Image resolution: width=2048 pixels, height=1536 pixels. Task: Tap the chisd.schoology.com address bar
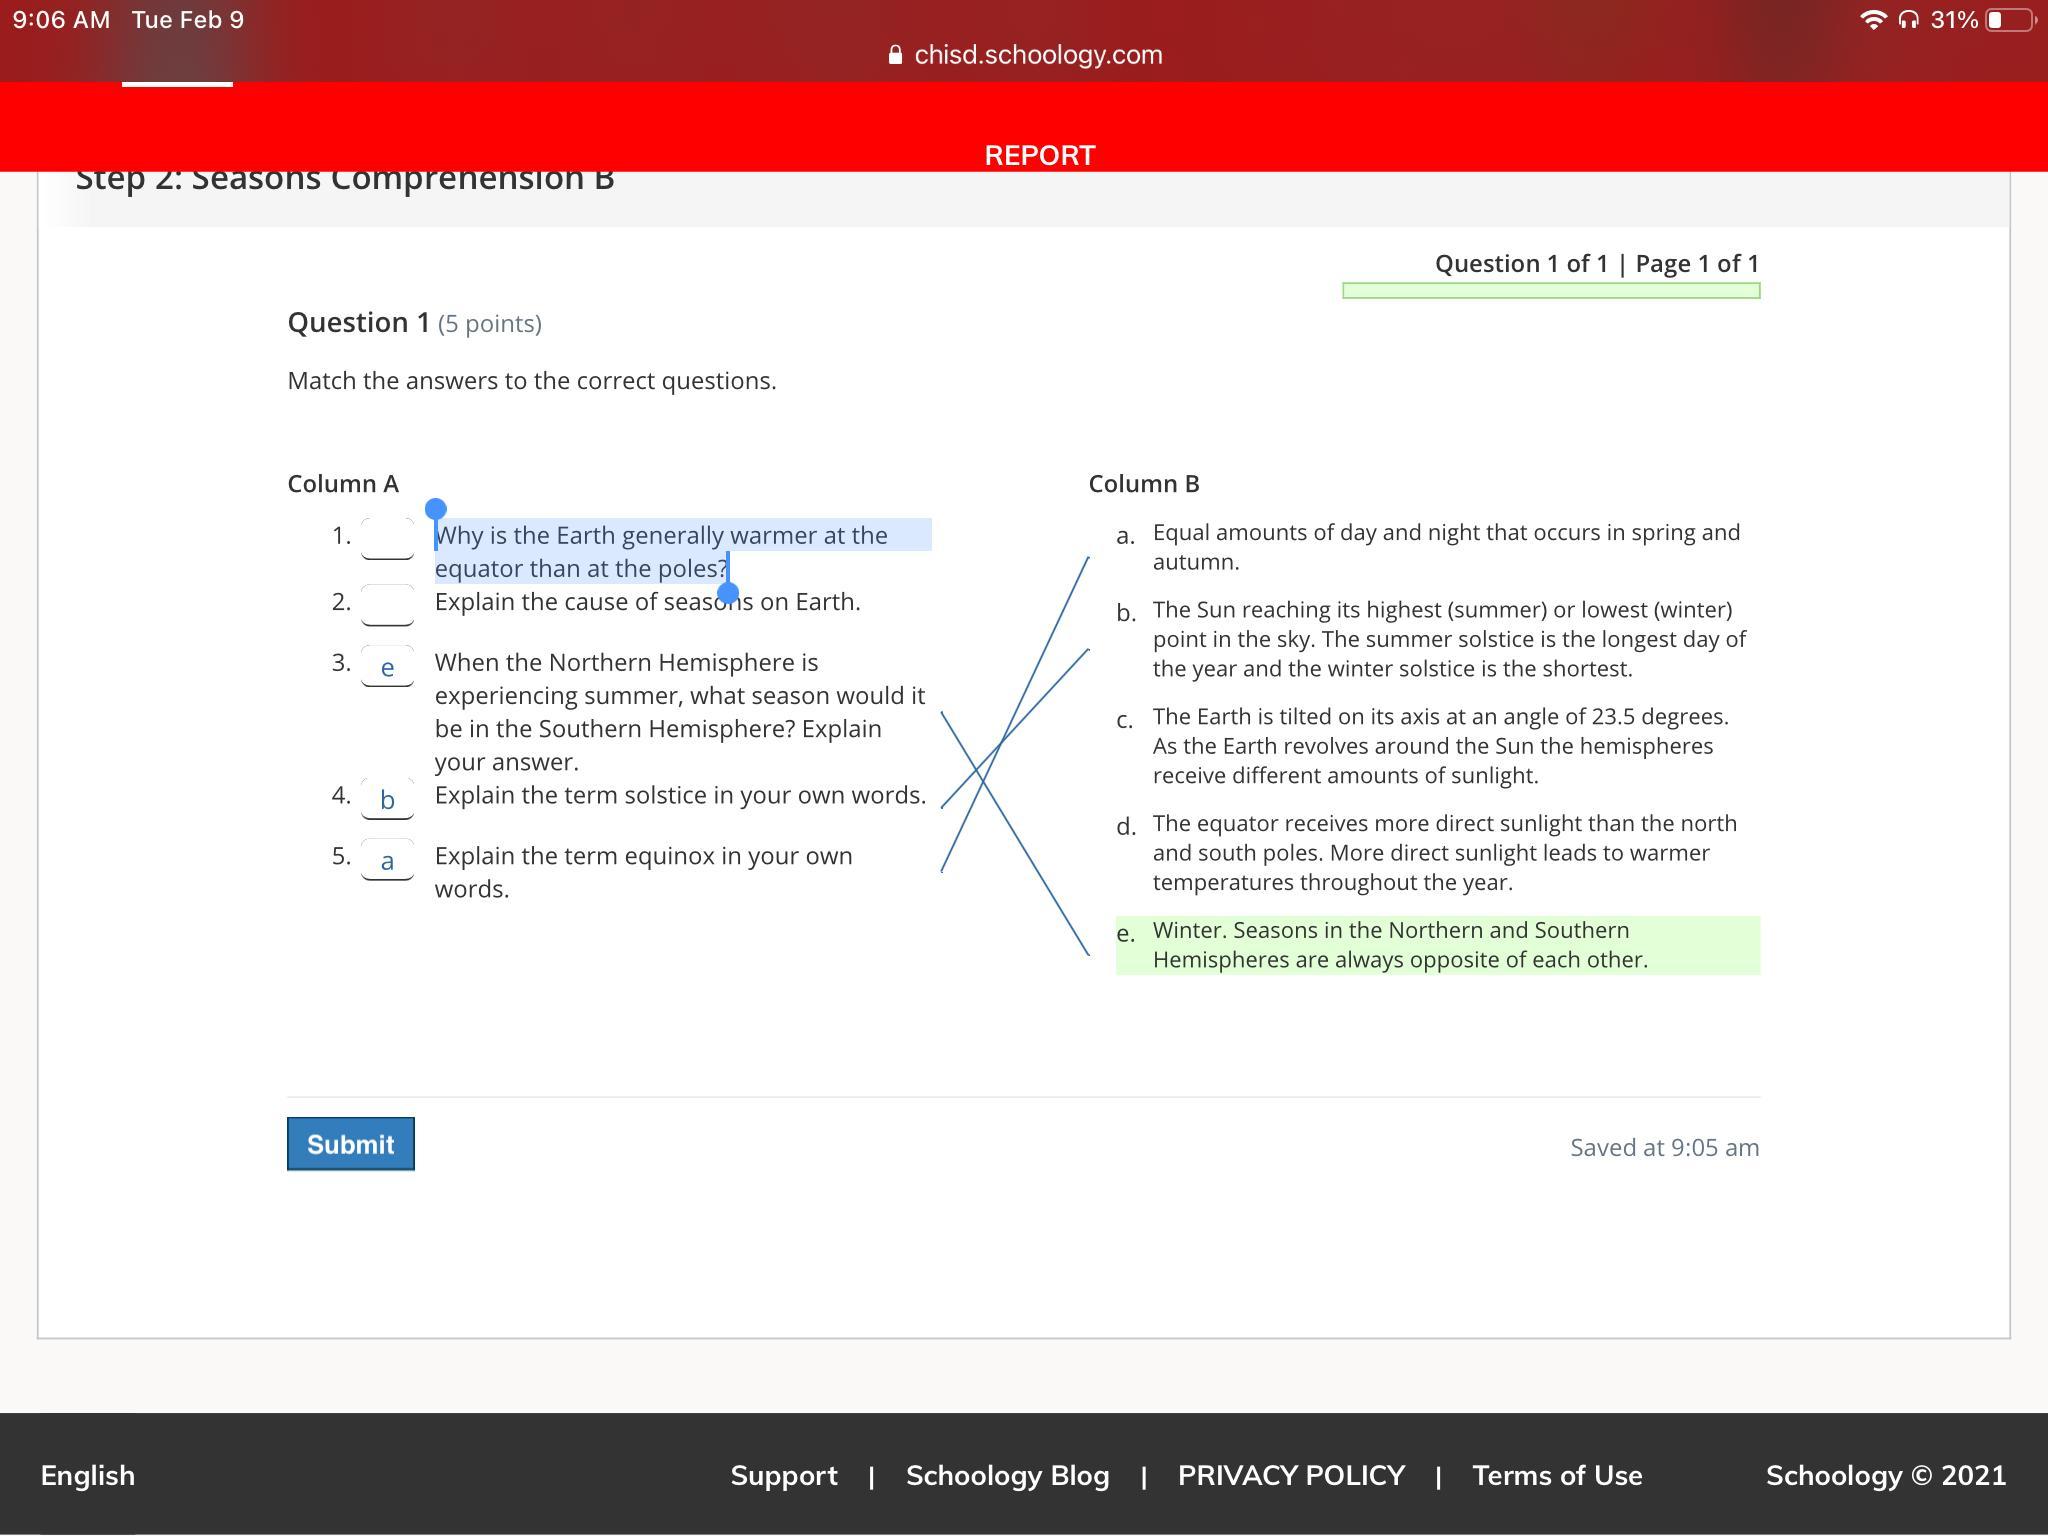pyautogui.click(x=1037, y=55)
